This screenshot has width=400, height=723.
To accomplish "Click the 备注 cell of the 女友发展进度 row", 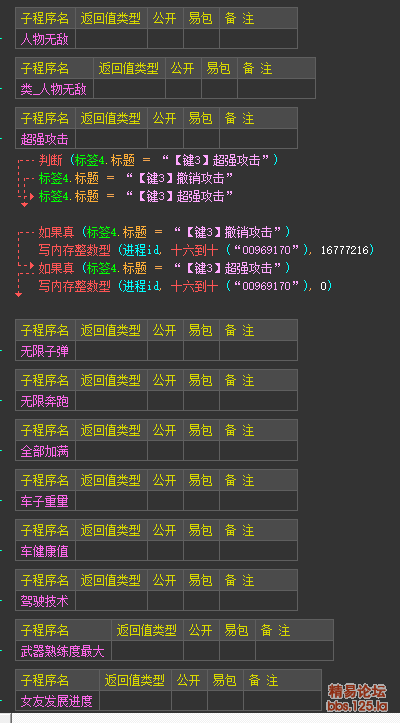I will (x=282, y=701).
